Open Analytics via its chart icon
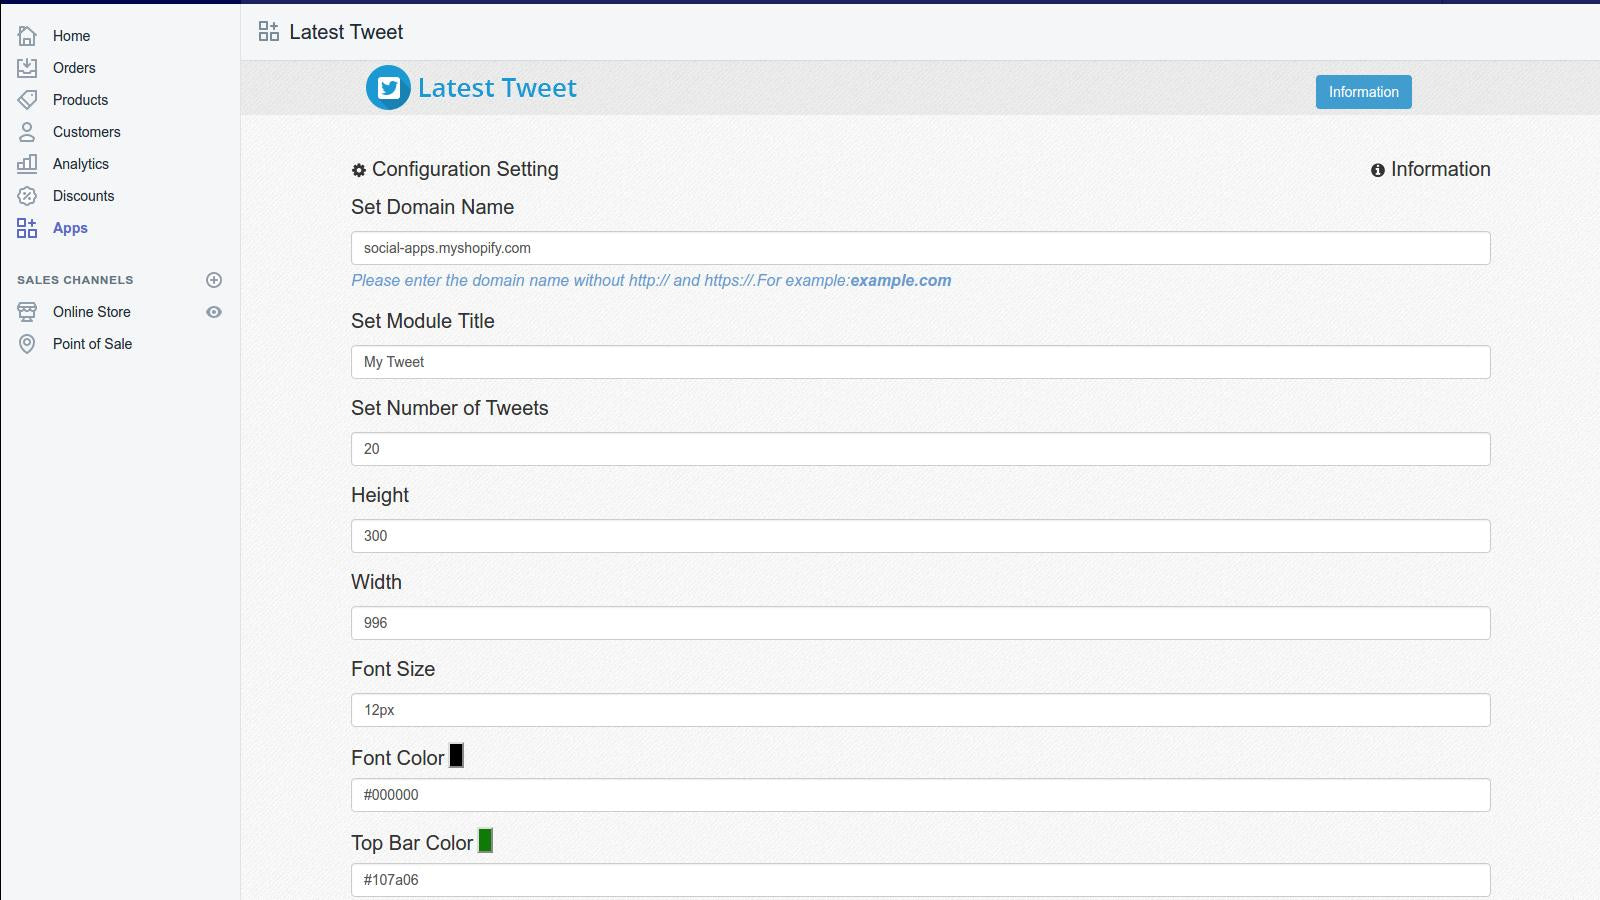1600x900 pixels. pos(27,163)
